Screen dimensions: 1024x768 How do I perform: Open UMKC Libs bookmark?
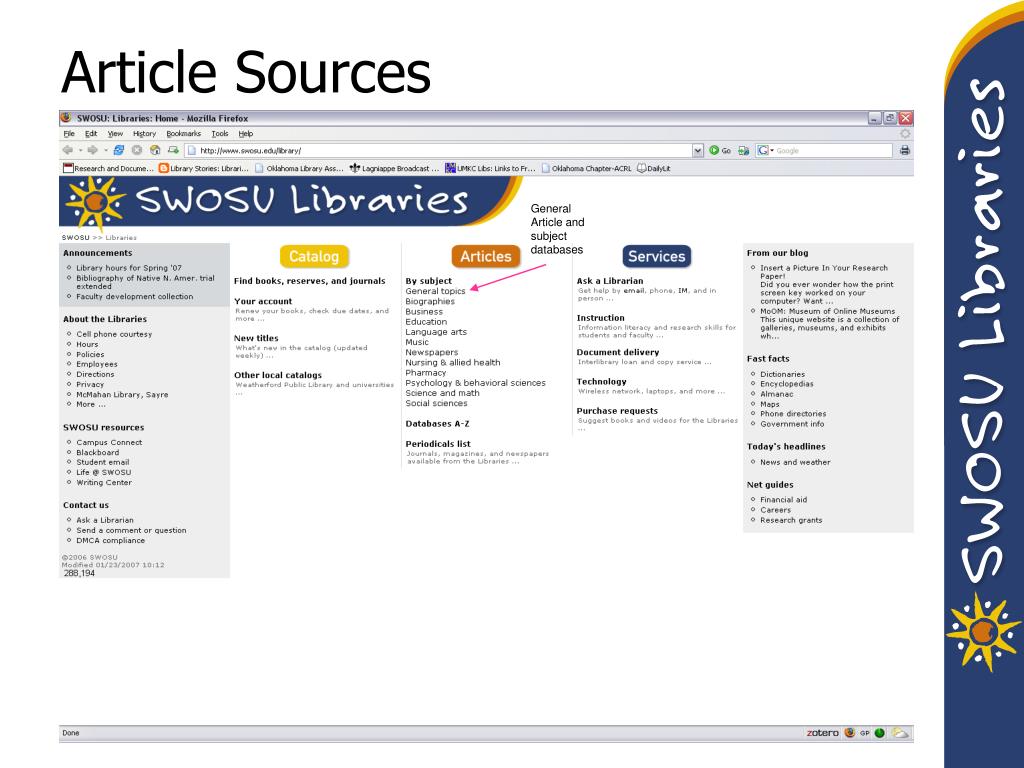(x=490, y=168)
